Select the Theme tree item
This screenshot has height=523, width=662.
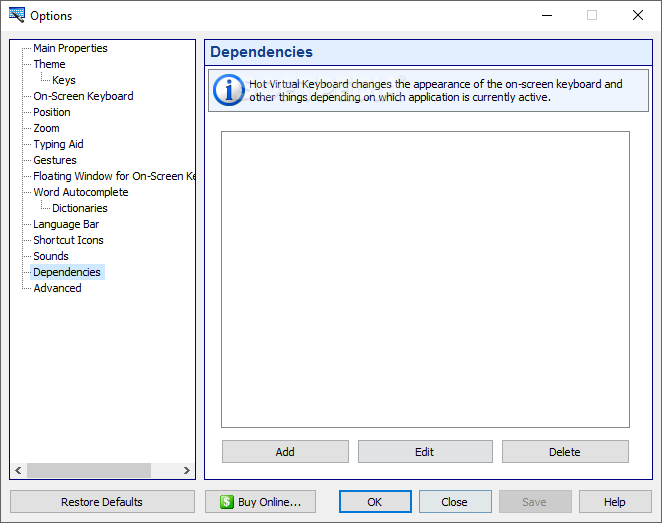(49, 64)
